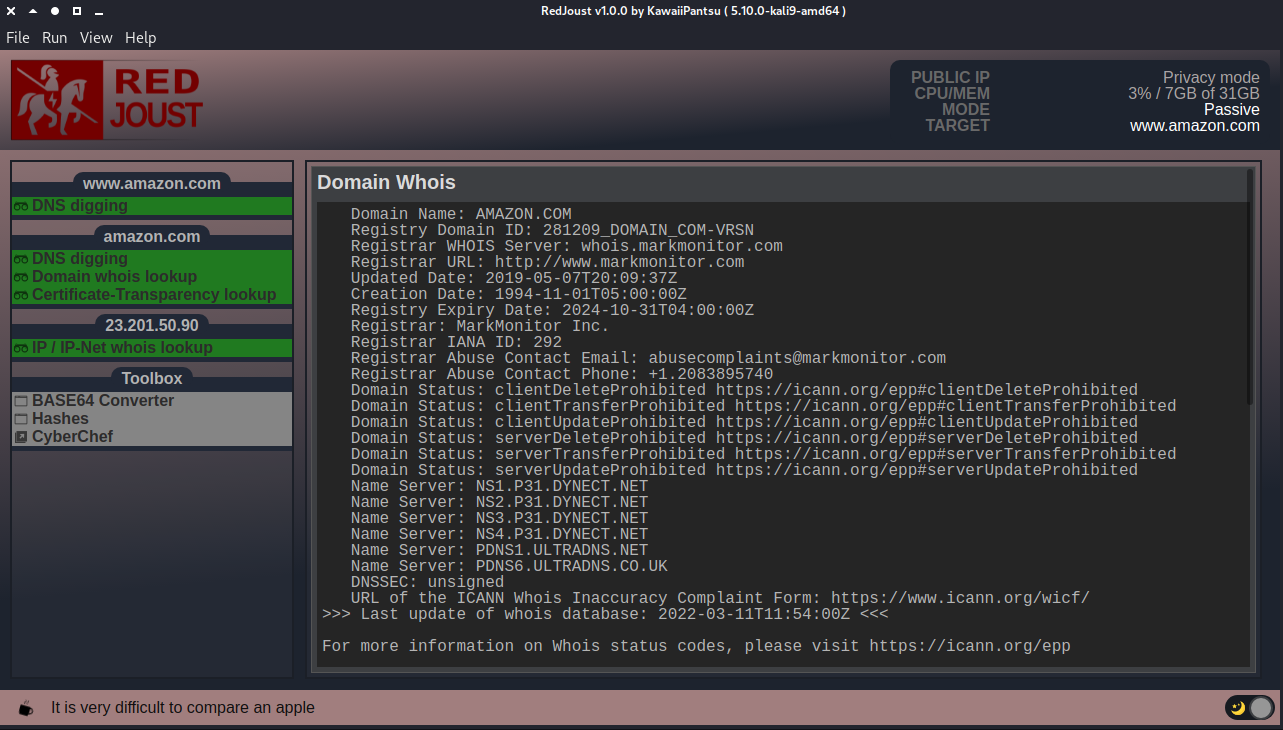This screenshot has width=1283, height=730.
Task: Select the www.amazon.com target header
Action: 152,184
